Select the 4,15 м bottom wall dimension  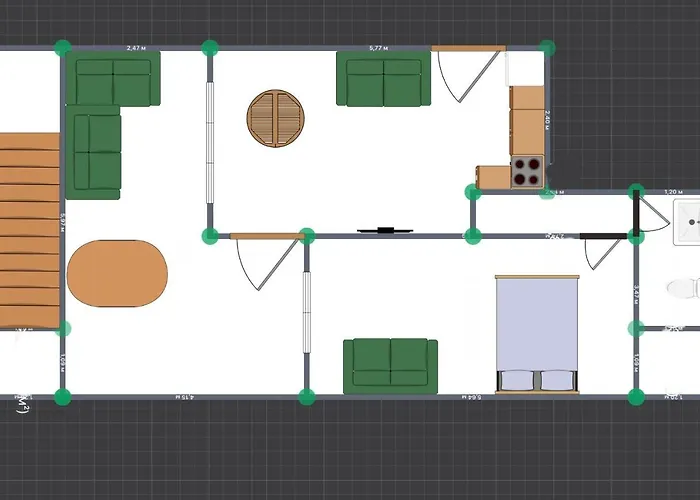[x=185, y=397]
